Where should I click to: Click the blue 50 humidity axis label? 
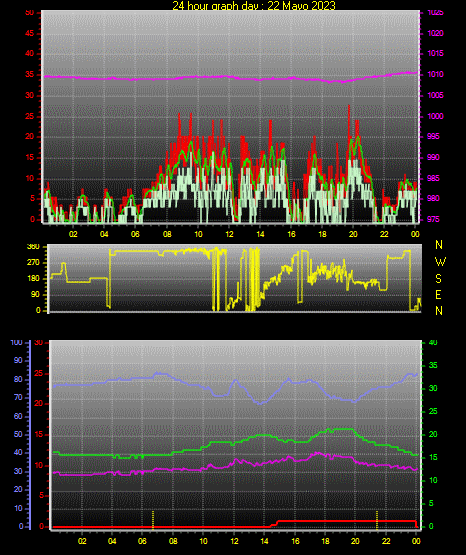pyautogui.click(x=18, y=434)
